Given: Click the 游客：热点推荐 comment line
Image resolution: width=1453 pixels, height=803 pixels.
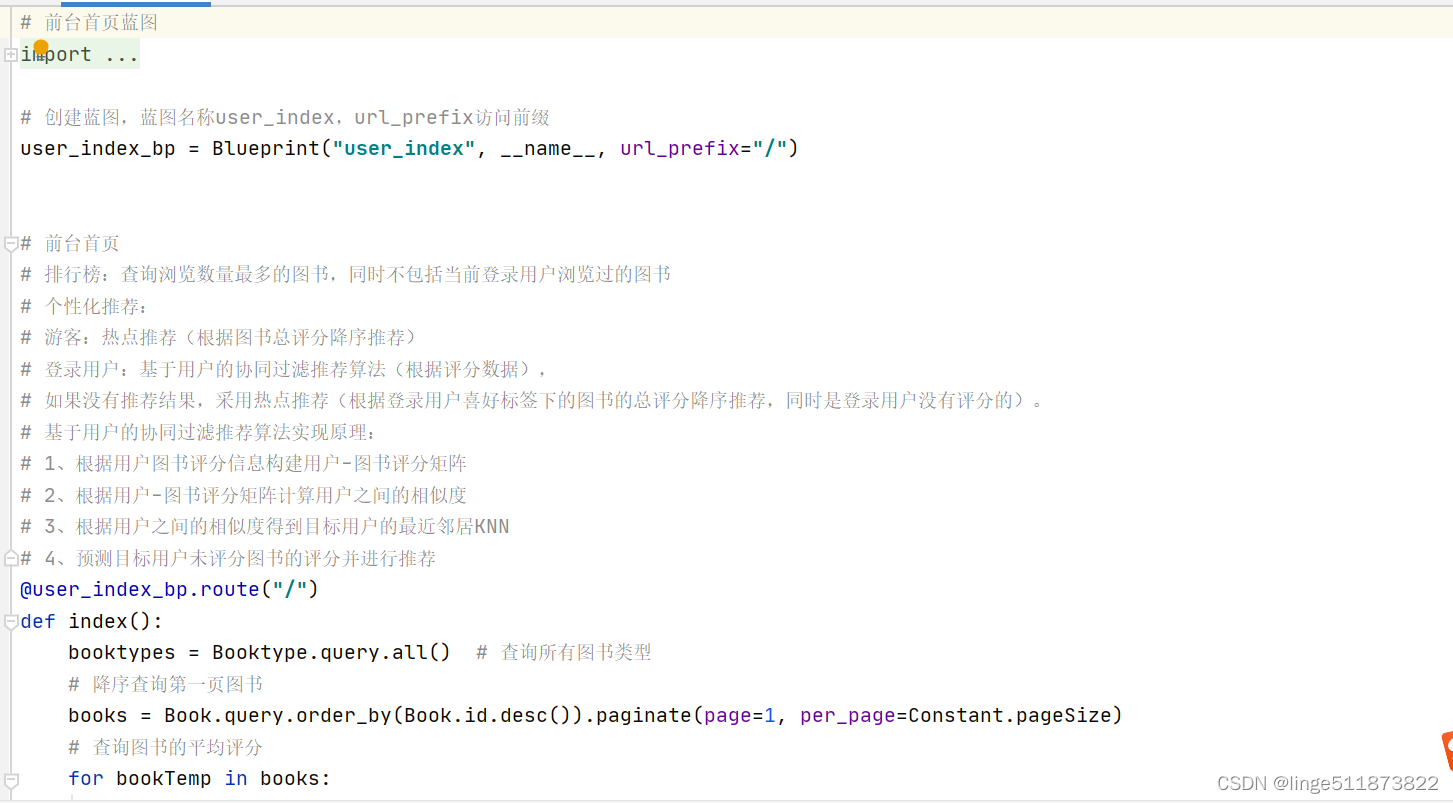Looking at the screenshot, I should coord(219,337).
